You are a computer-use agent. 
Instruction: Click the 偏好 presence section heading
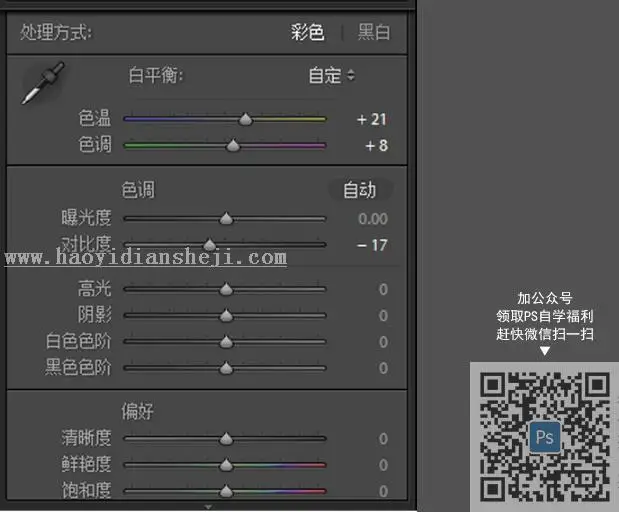tap(137, 411)
